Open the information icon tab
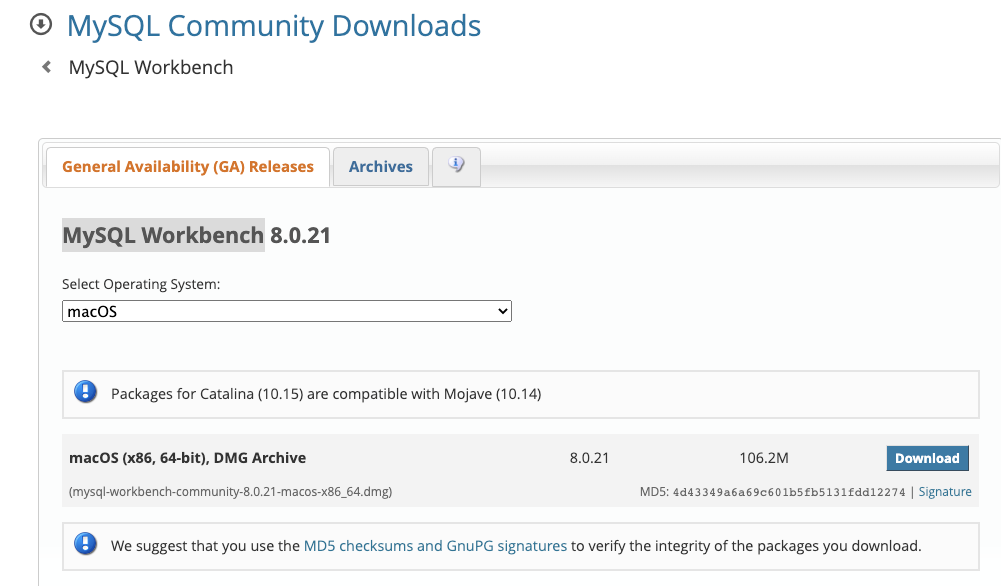Screen dimensions: 1001x586 pos(456,167)
